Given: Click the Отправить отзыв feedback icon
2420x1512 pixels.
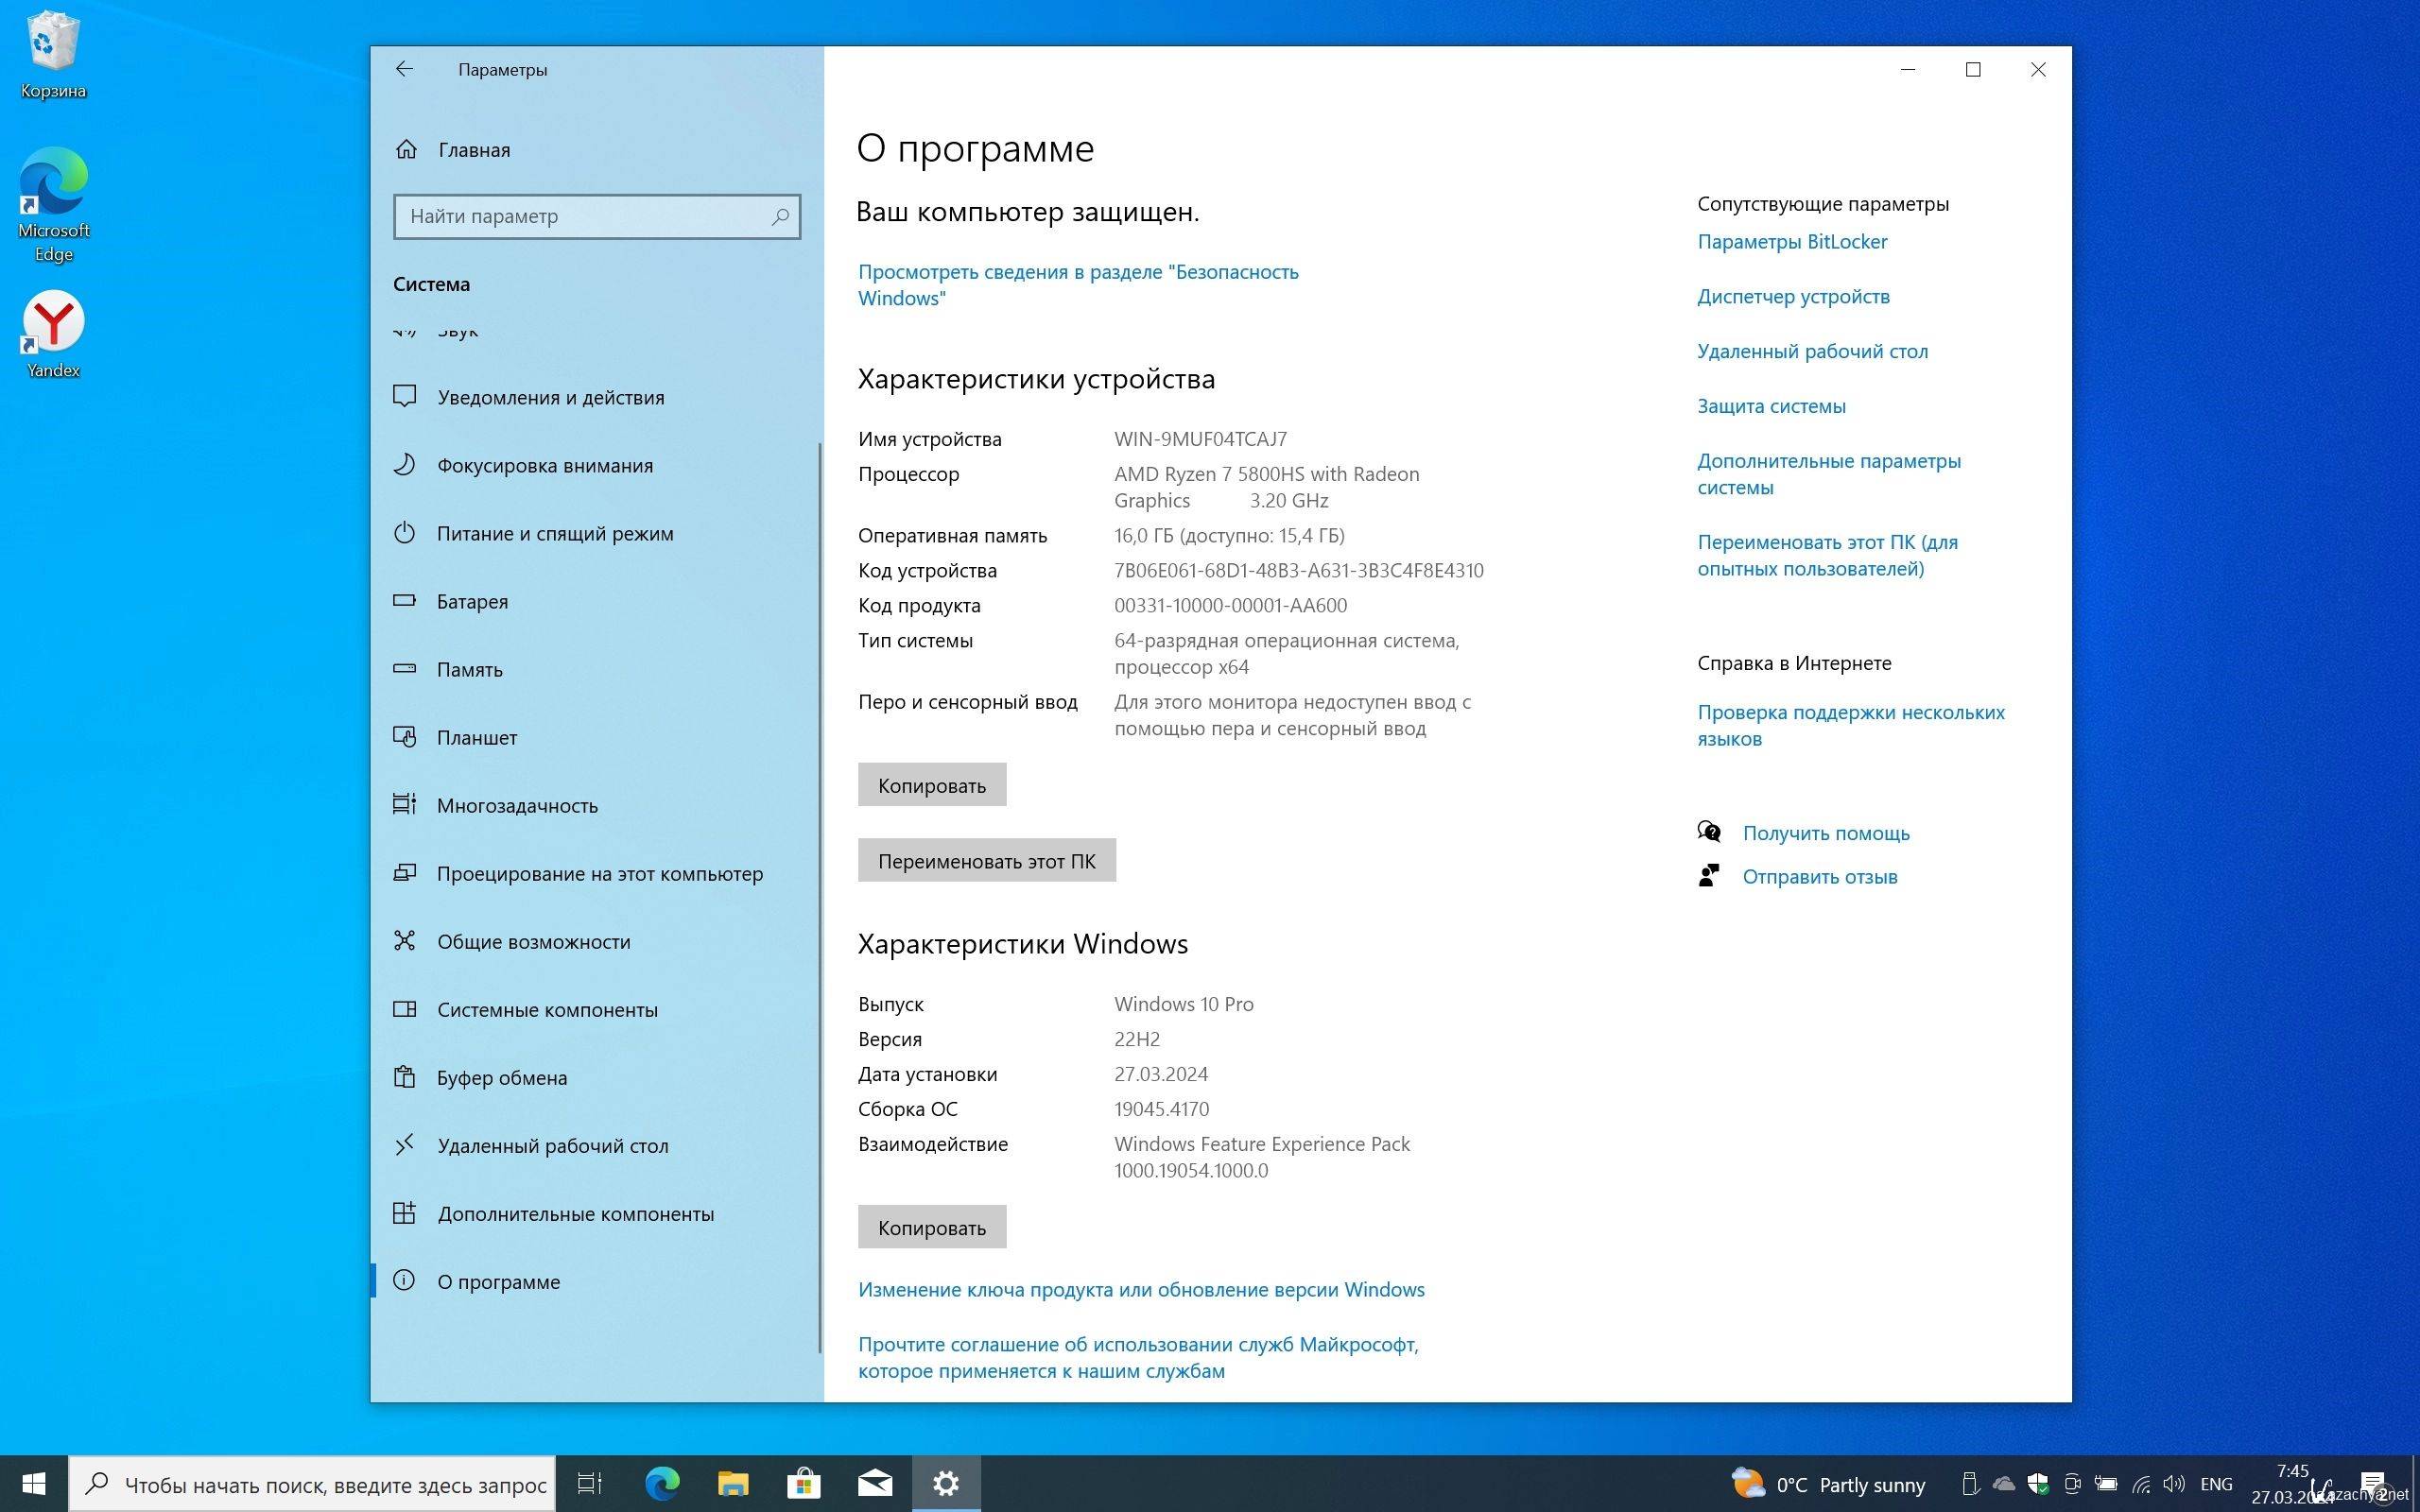Looking at the screenshot, I should (1709, 876).
